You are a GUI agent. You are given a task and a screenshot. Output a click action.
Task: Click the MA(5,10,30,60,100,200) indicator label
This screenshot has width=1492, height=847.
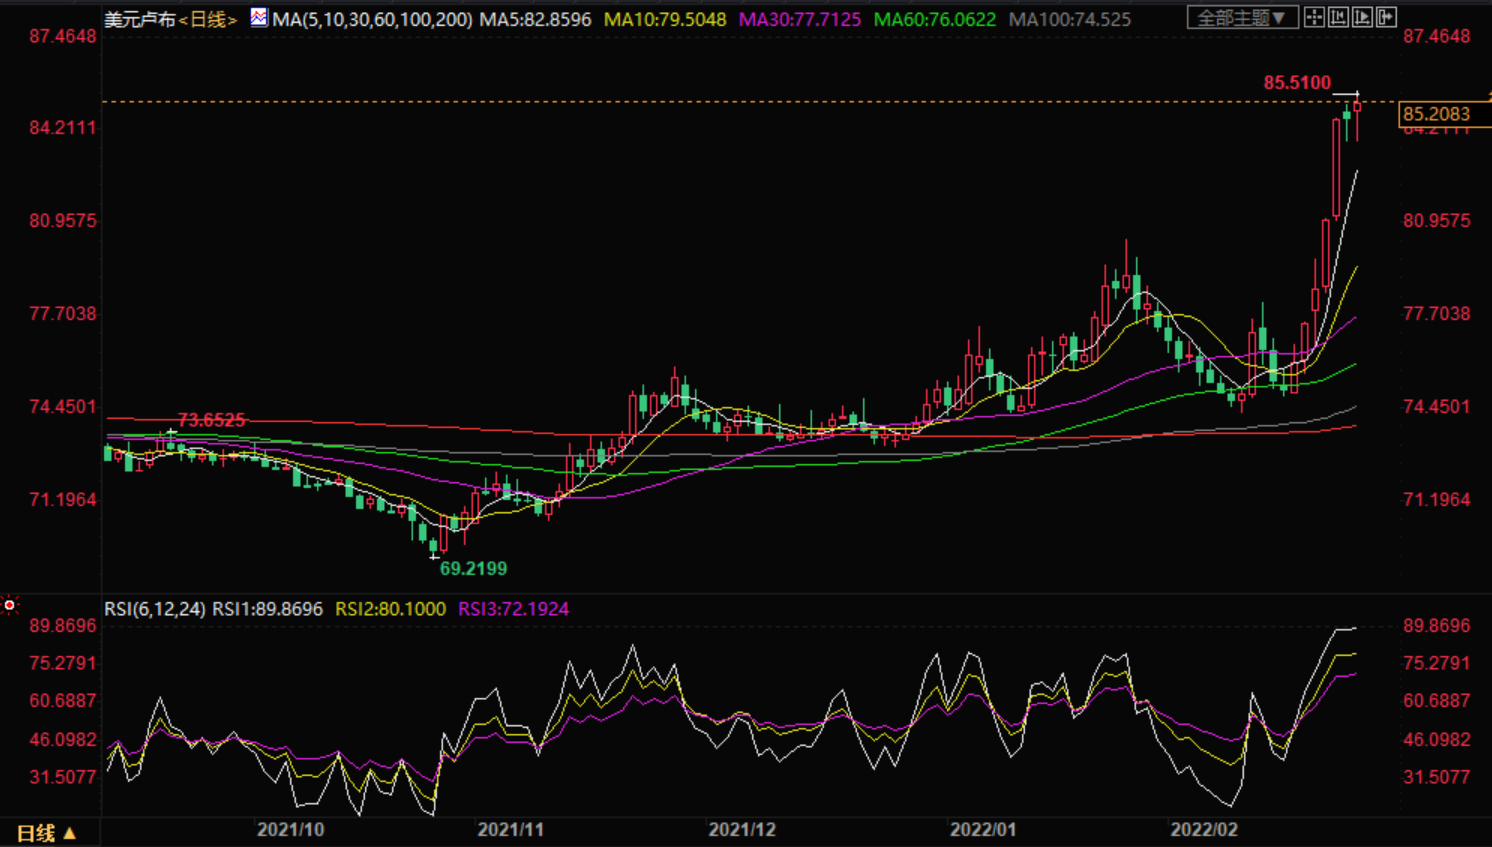tap(372, 19)
